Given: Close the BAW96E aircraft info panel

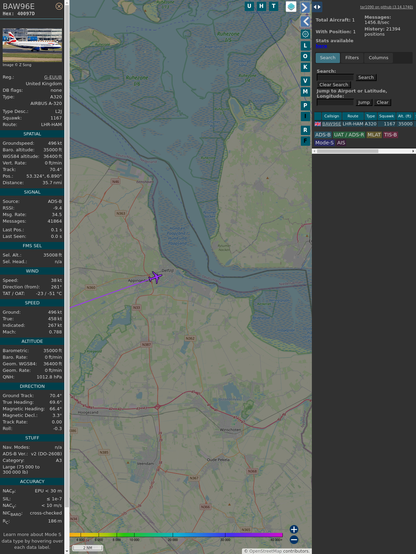Looking at the screenshot, I should 59,6.
